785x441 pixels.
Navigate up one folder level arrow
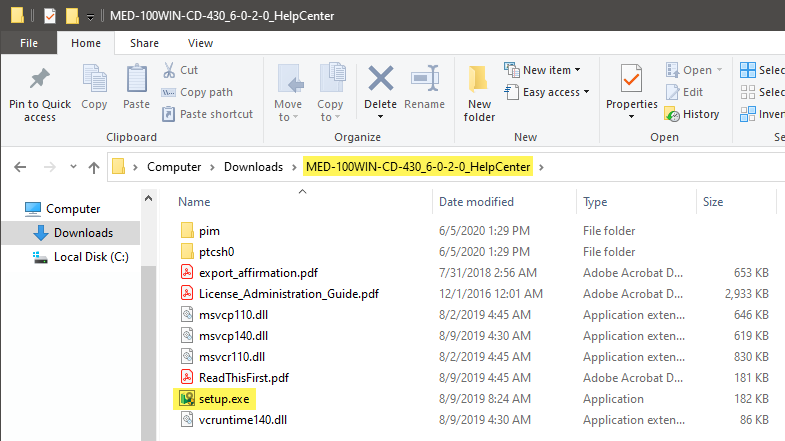[x=93, y=167]
